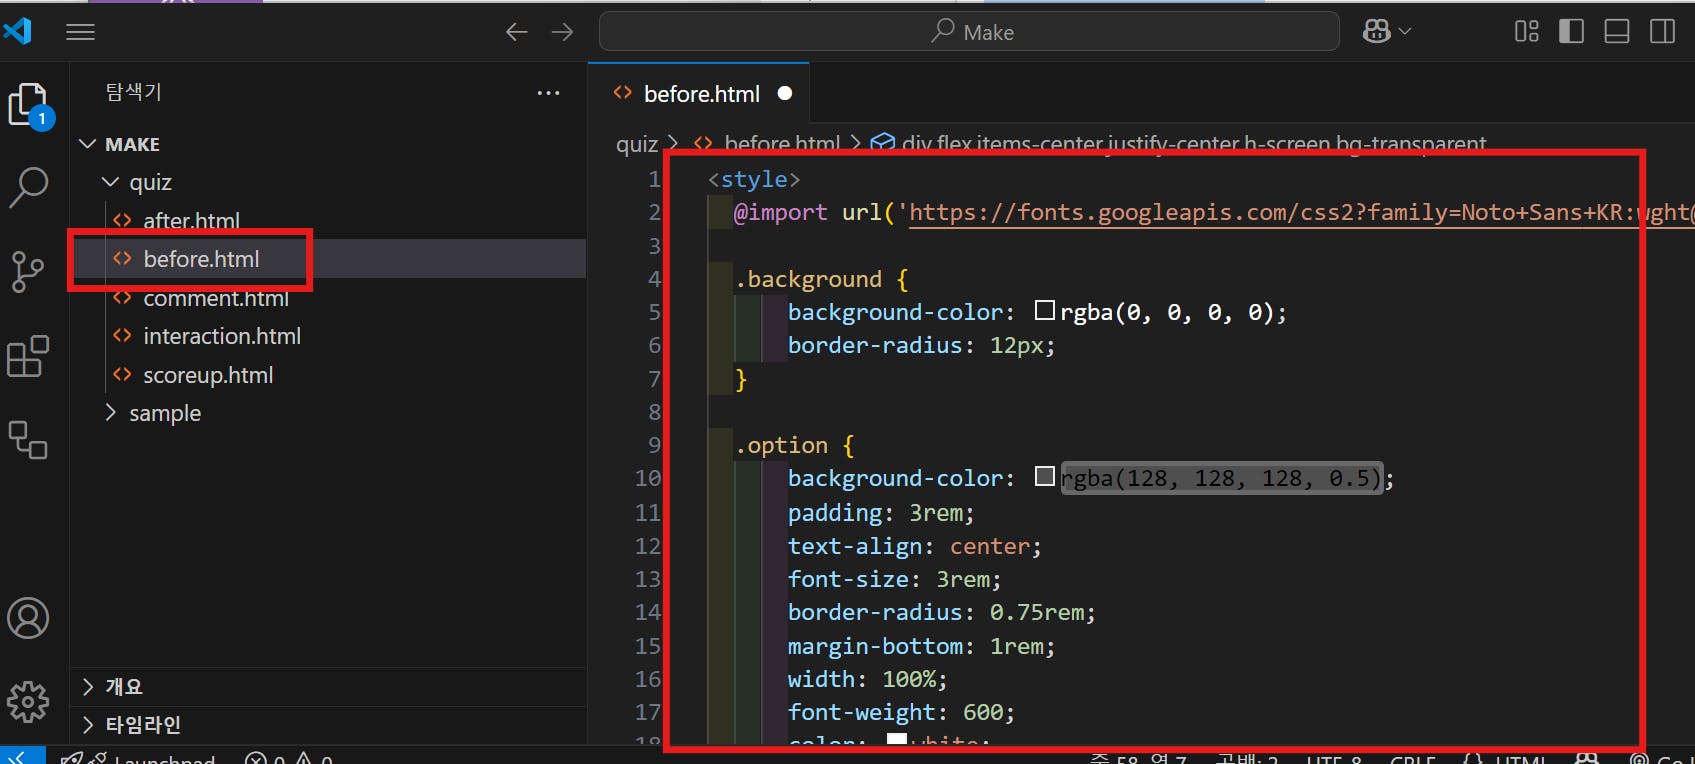Go back with the left arrow
This screenshot has height=764, width=1695.
(x=516, y=32)
